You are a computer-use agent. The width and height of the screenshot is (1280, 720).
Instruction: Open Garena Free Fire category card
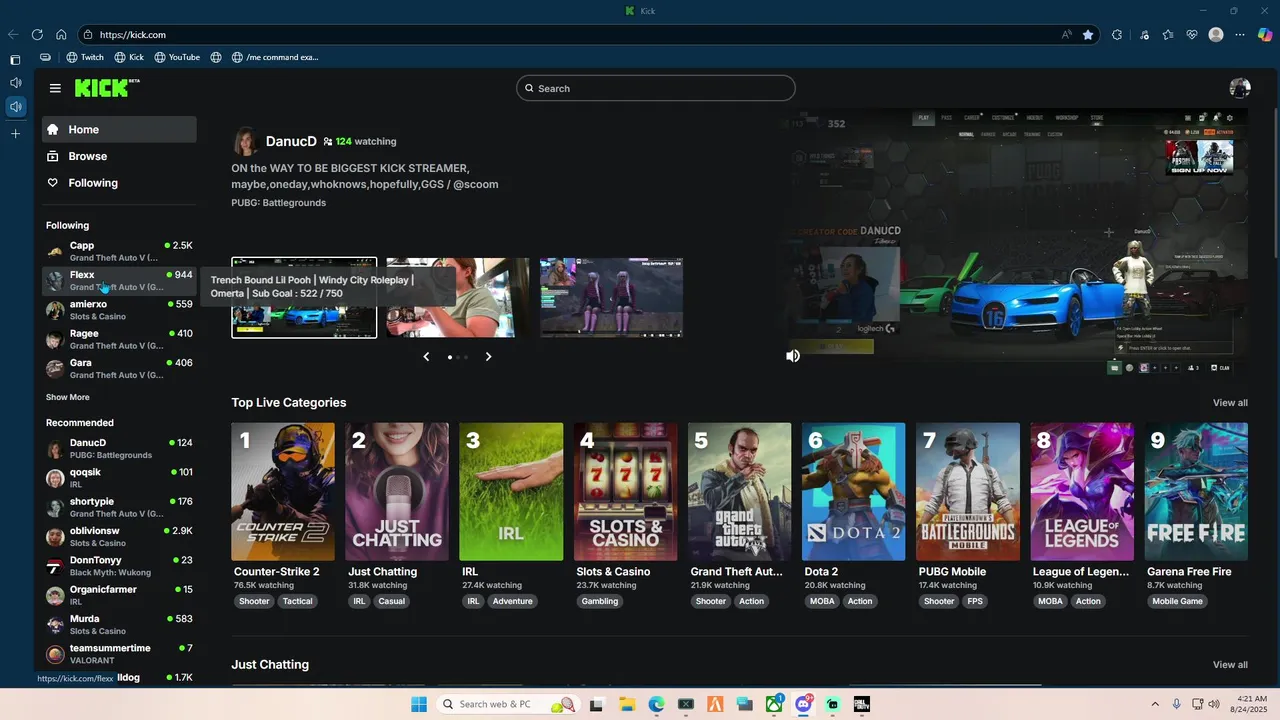pos(1196,491)
